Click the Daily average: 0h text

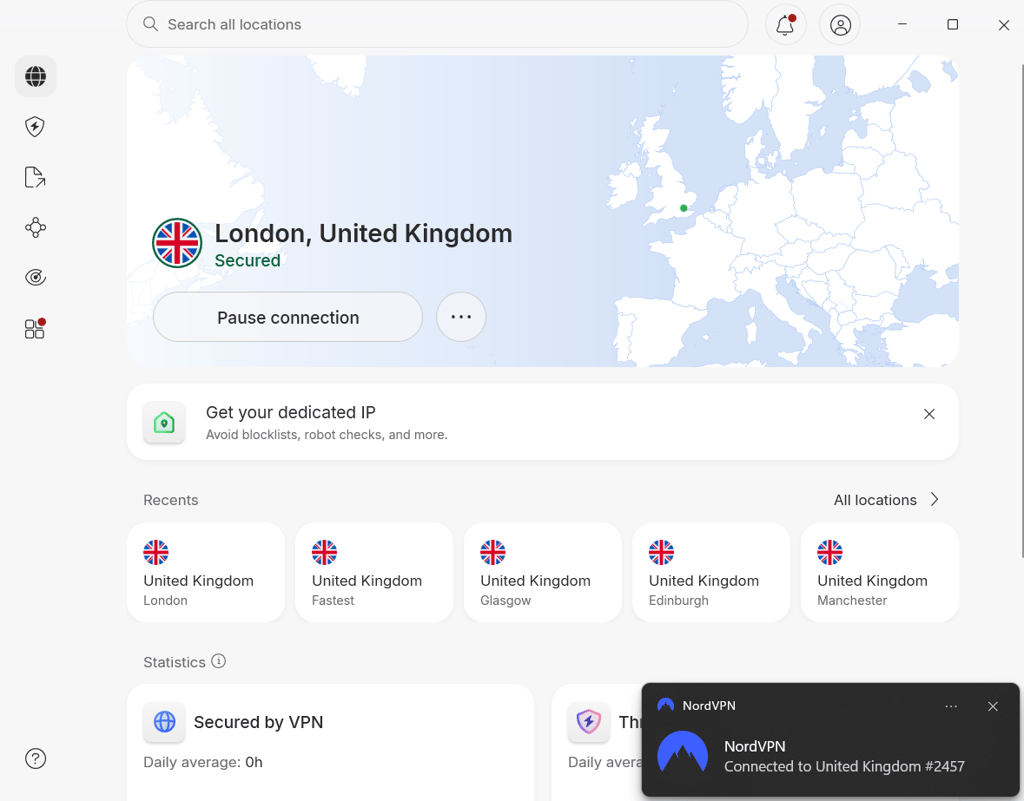(203, 762)
